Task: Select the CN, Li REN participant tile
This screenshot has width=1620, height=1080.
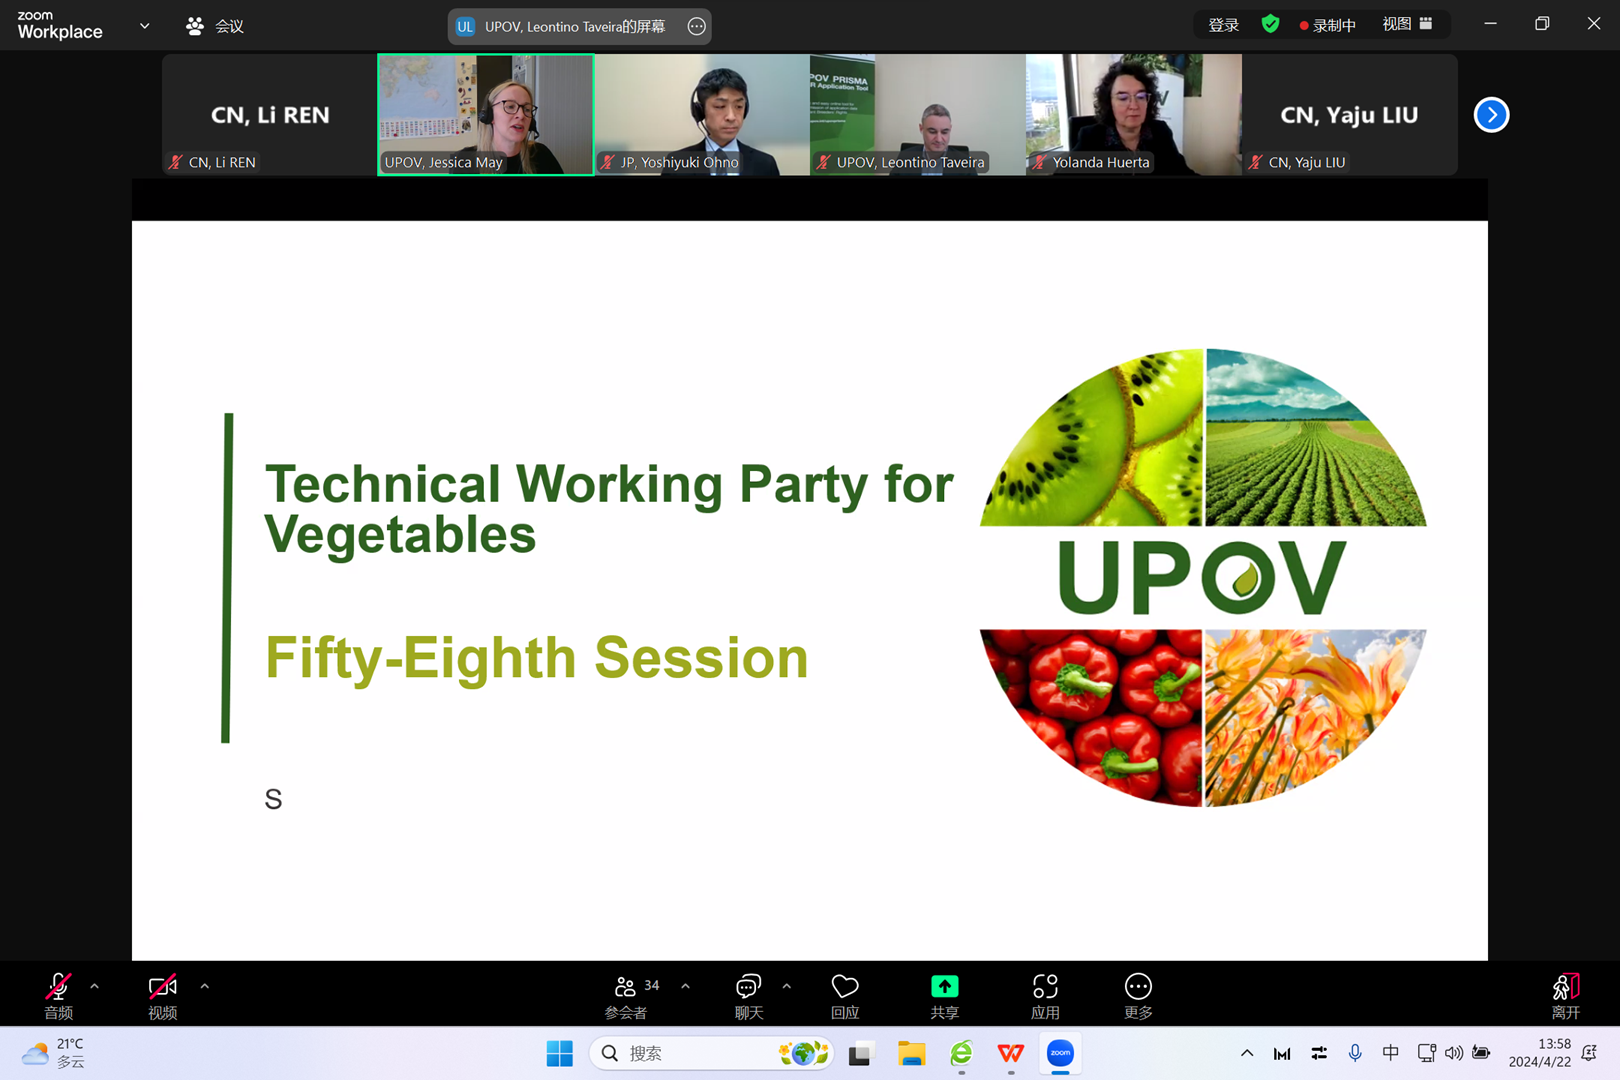Action: click(269, 115)
